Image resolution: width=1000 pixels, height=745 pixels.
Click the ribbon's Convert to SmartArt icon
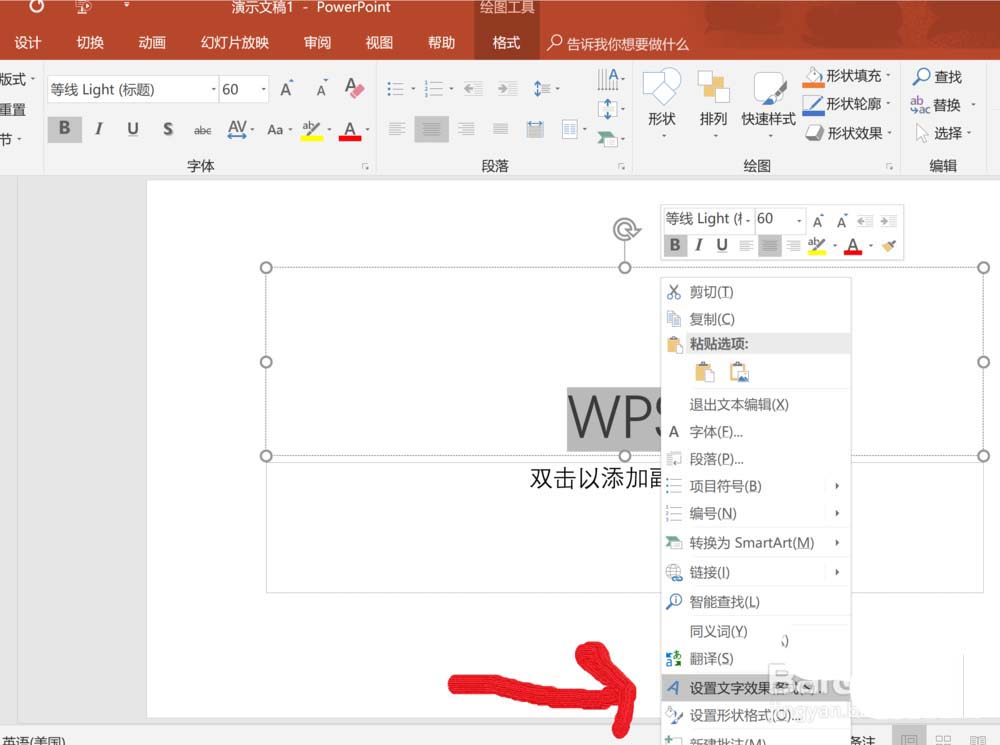tap(607, 138)
